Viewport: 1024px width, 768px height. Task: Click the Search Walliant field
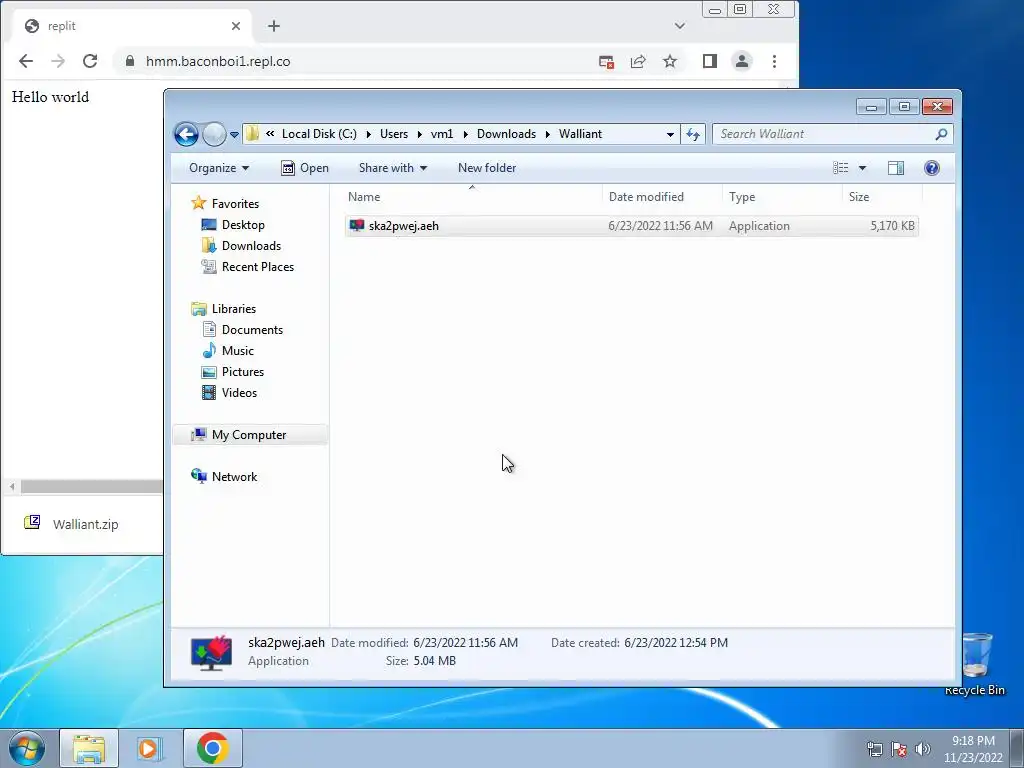point(833,134)
